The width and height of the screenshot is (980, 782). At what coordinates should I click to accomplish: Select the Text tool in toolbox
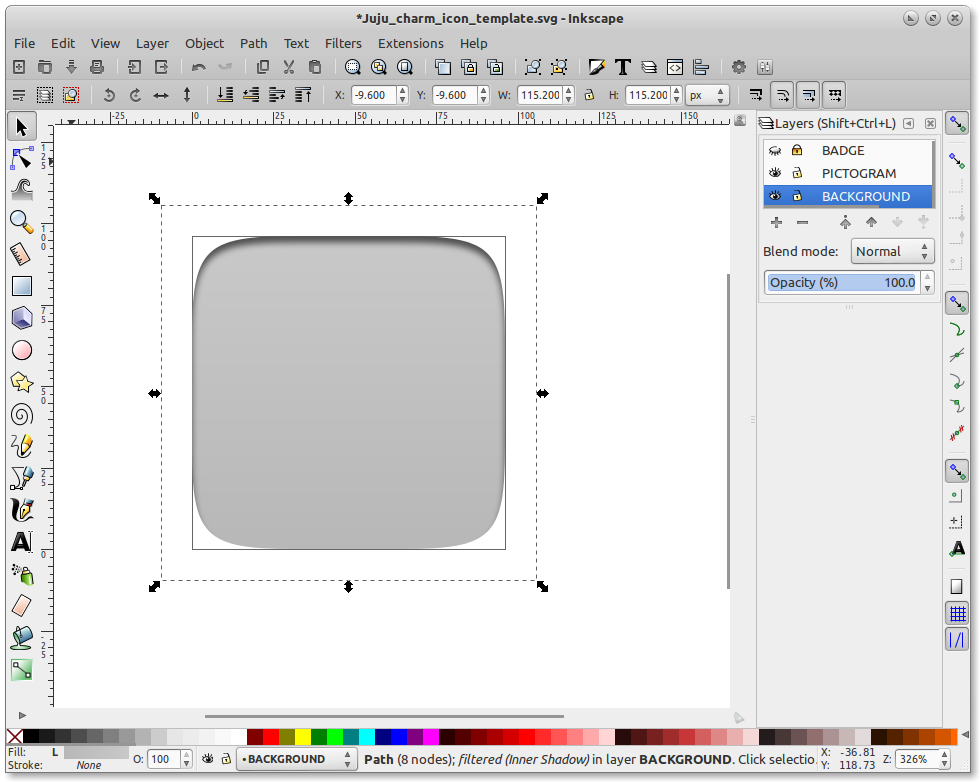click(21, 542)
